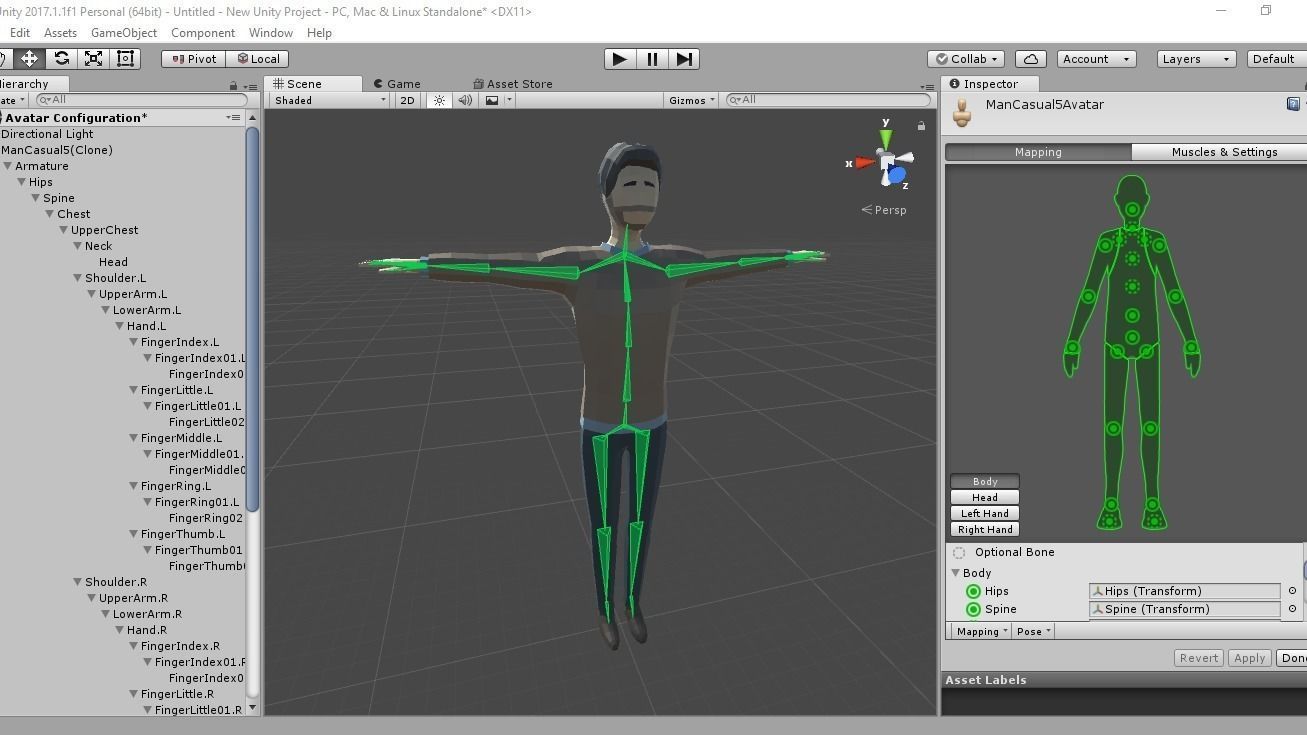The image size is (1307, 735).
Task: Toggle scene lighting sun icon
Action: tap(439, 100)
